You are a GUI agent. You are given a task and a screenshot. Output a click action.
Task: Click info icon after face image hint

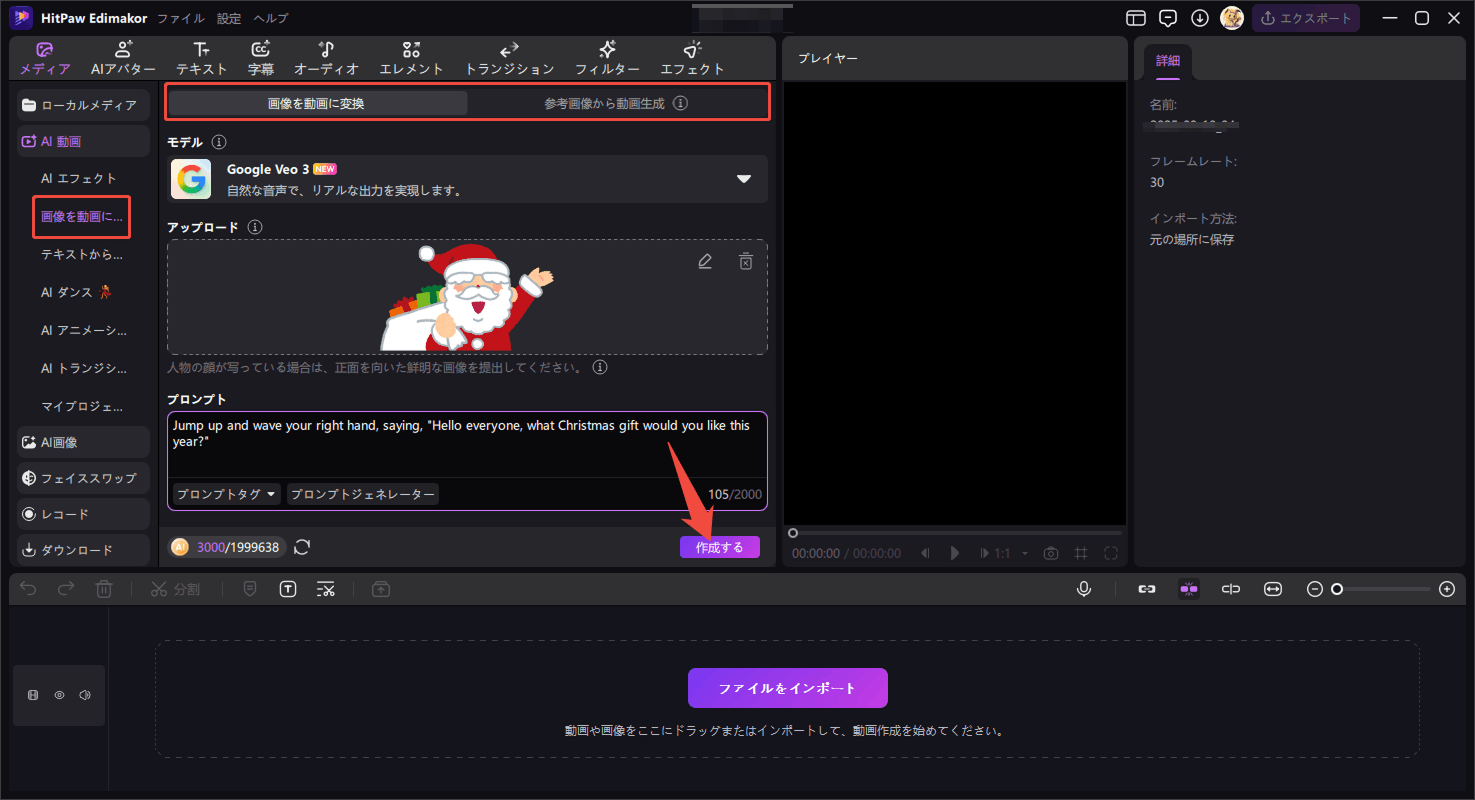point(600,368)
